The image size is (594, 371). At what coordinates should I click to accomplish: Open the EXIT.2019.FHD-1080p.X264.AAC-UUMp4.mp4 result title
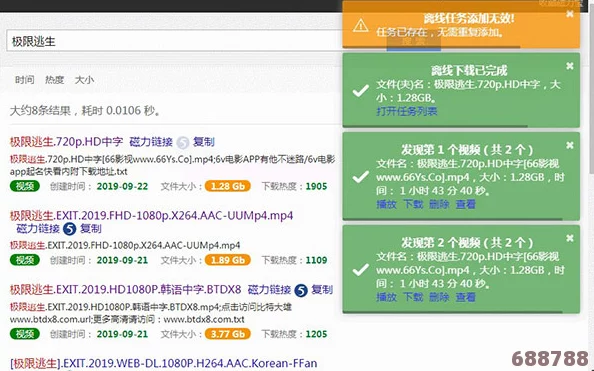tap(152, 216)
